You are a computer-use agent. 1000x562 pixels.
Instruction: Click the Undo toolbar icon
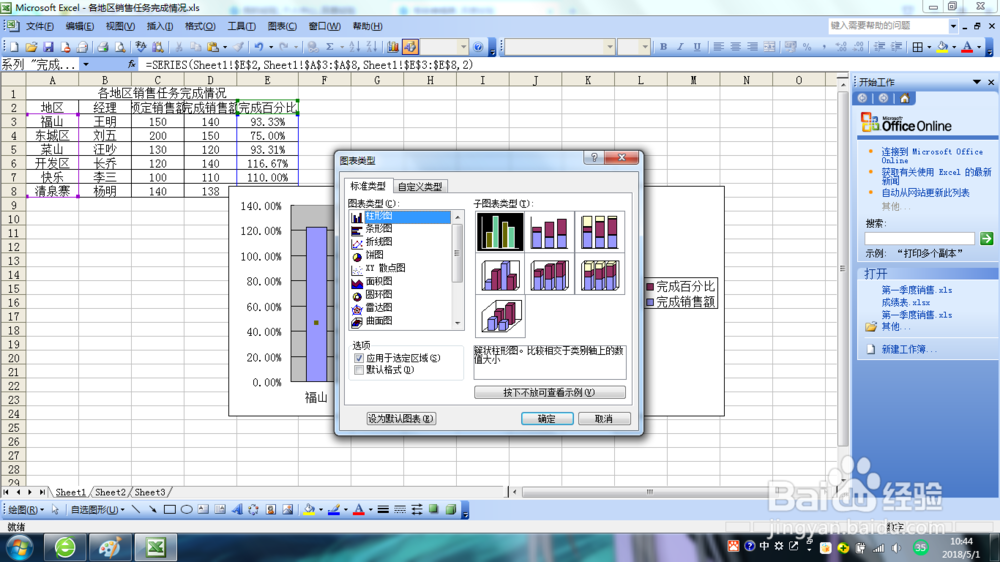point(258,47)
